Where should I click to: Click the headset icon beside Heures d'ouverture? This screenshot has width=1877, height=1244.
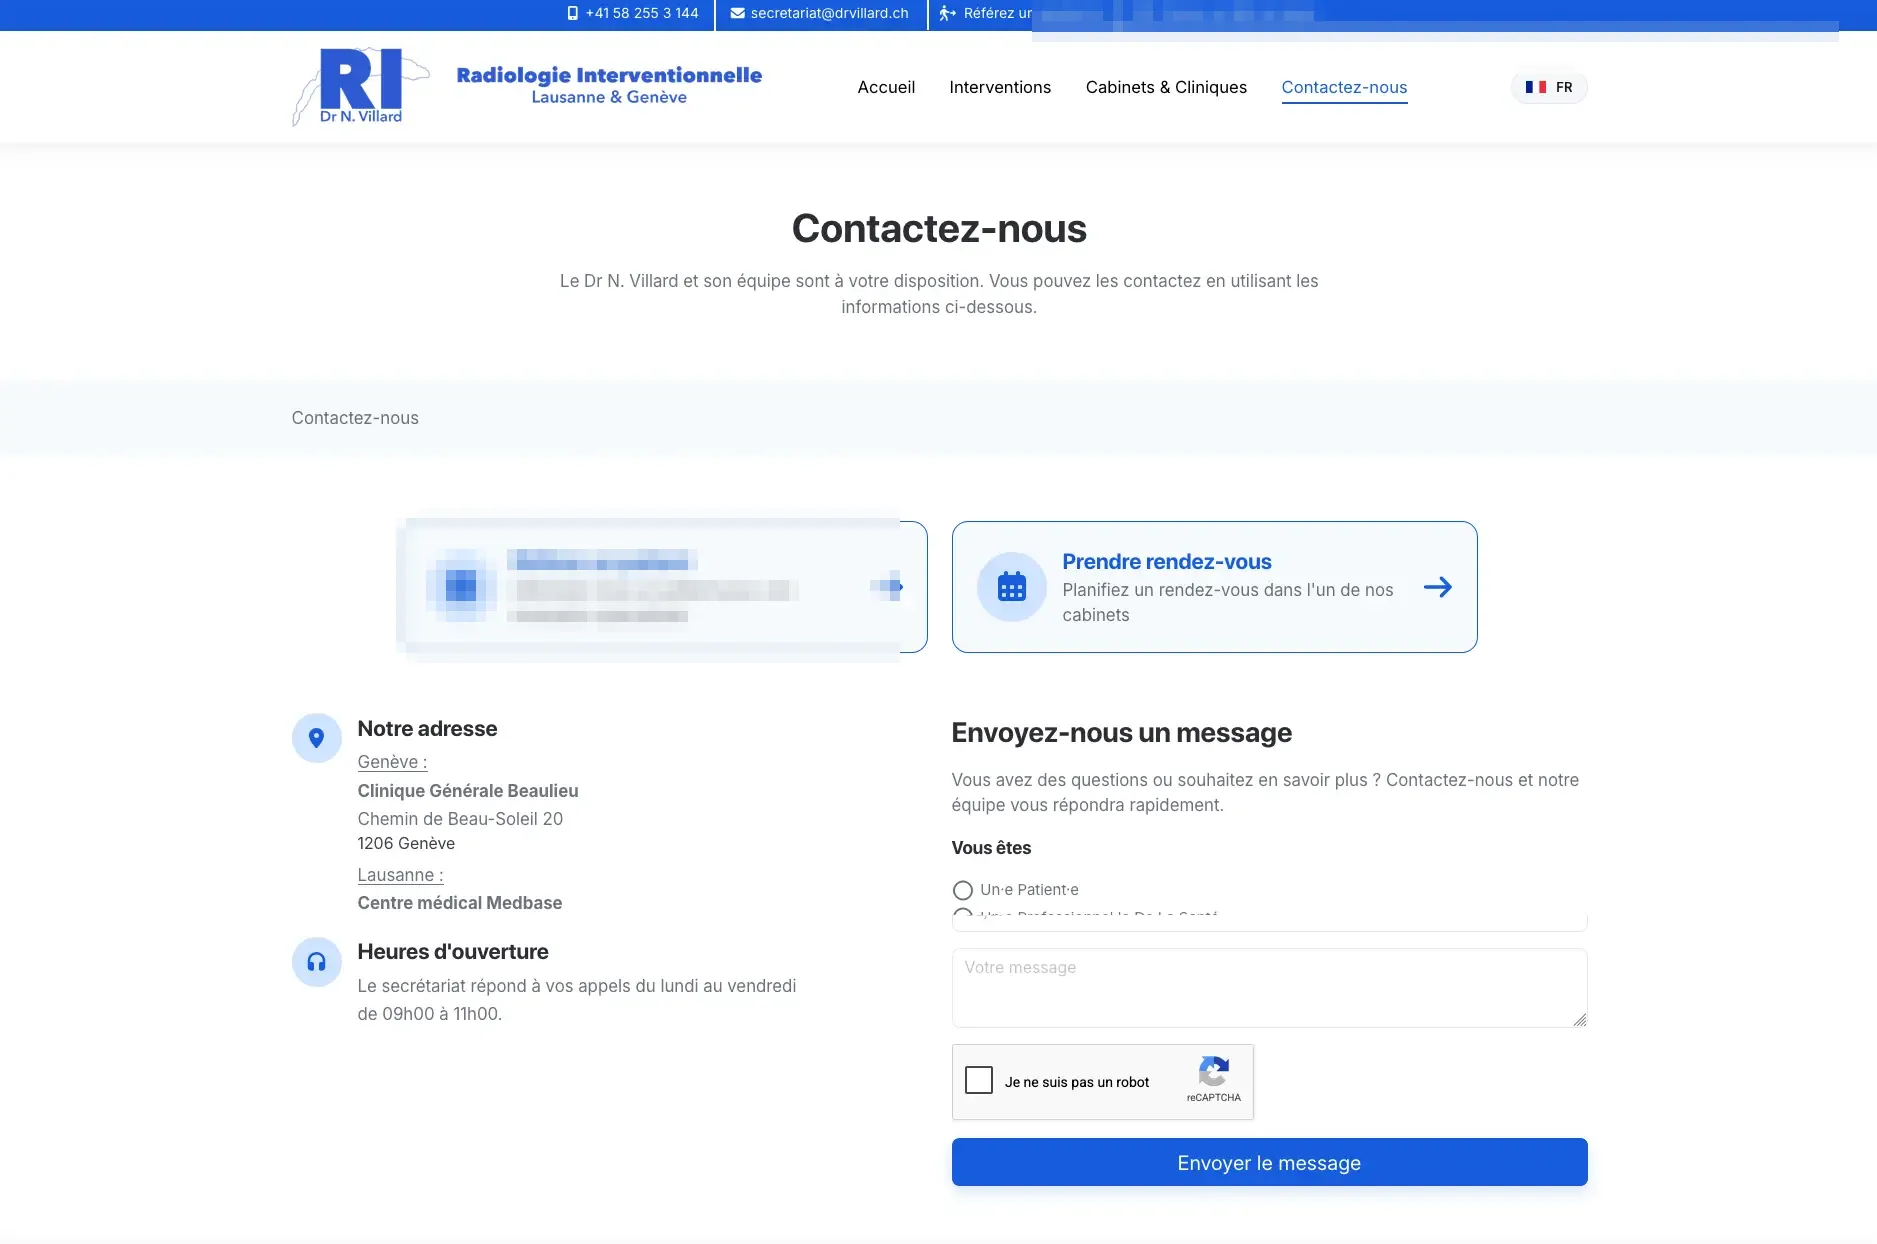tap(317, 962)
